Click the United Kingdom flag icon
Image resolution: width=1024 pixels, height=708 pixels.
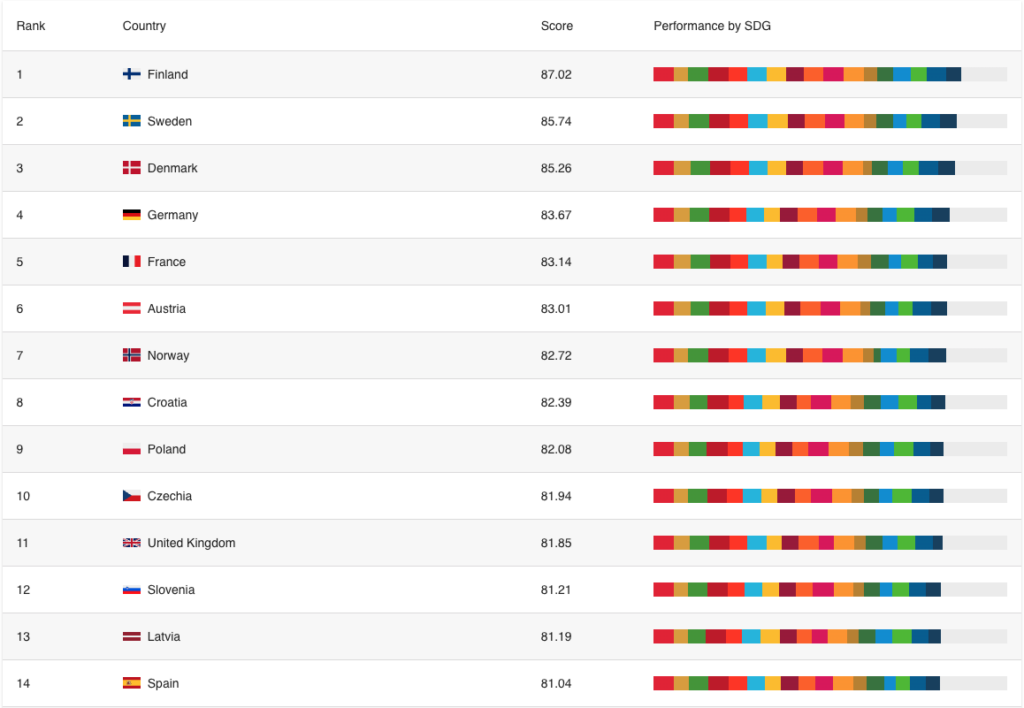click(130, 542)
